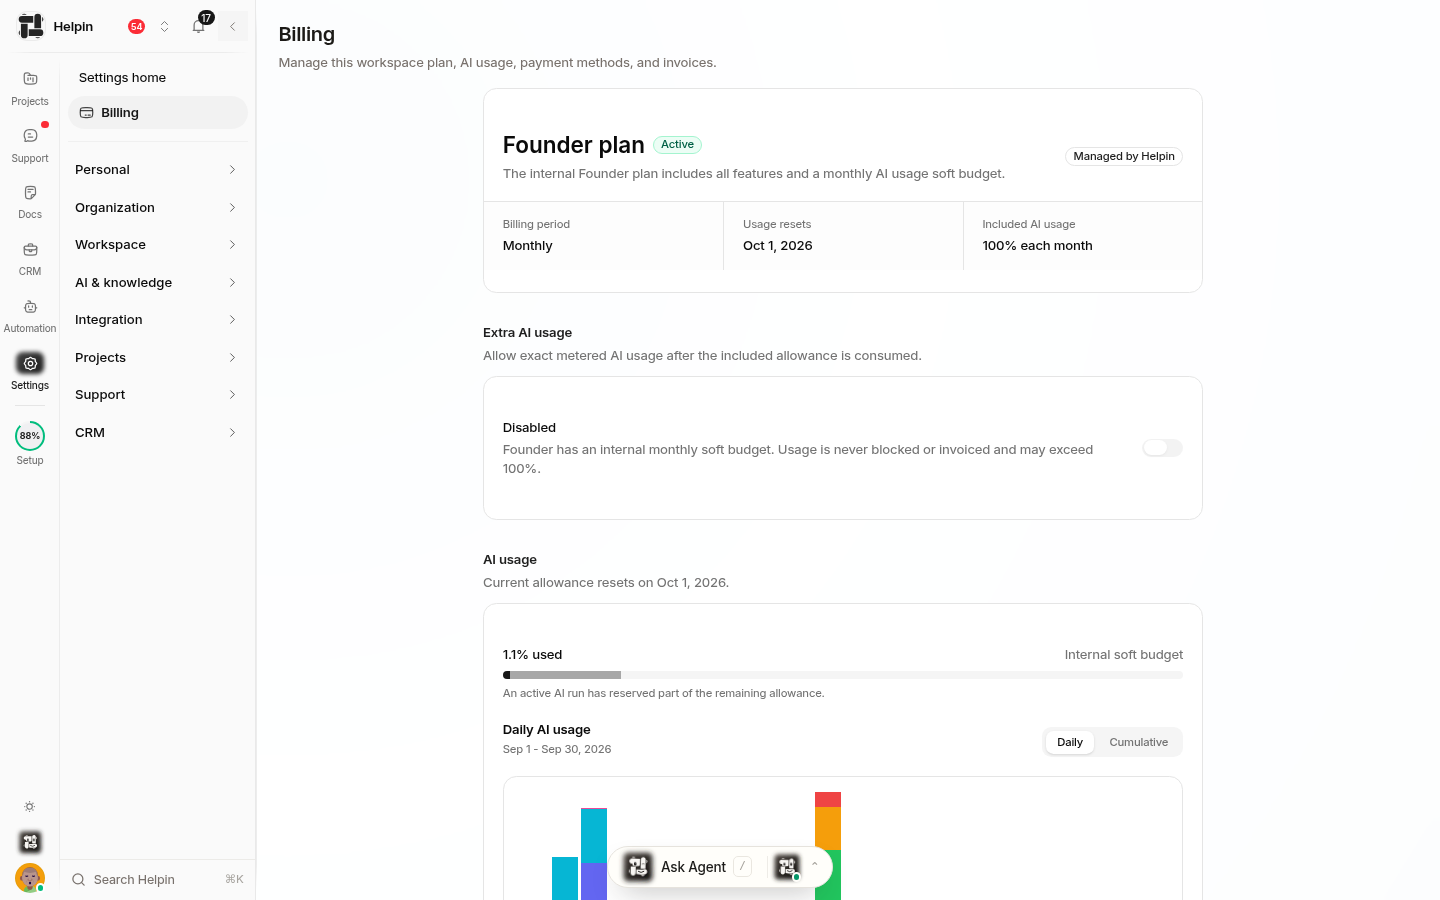Expand the Workspace settings section
This screenshot has width=1440, height=900.
(x=157, y=245)
